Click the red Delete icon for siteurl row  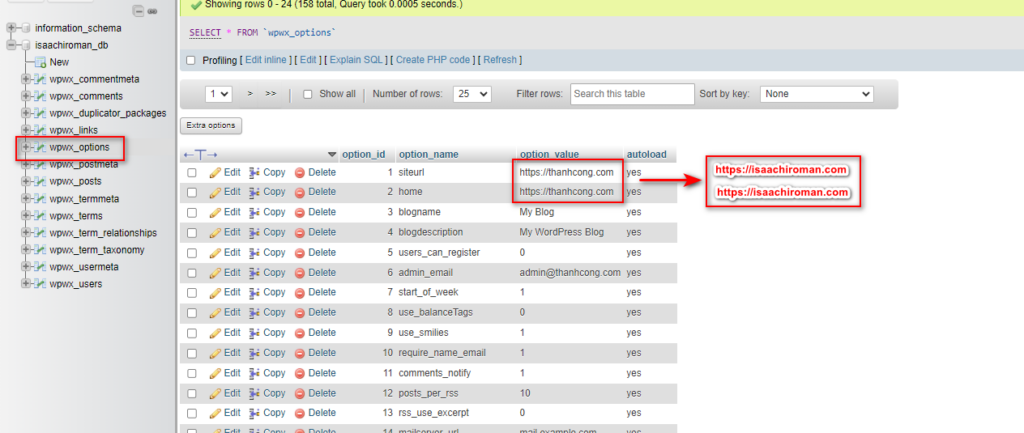pyautogui.click(x=300, y=173)
